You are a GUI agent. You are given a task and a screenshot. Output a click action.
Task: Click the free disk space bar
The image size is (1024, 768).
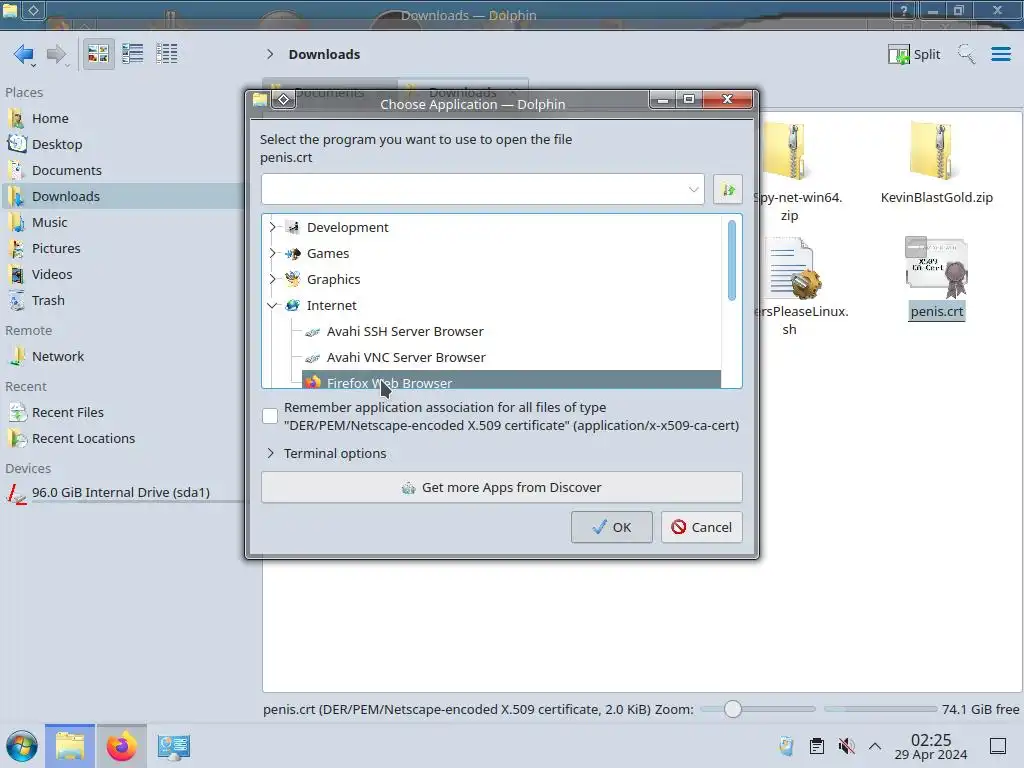coord(880,709)
